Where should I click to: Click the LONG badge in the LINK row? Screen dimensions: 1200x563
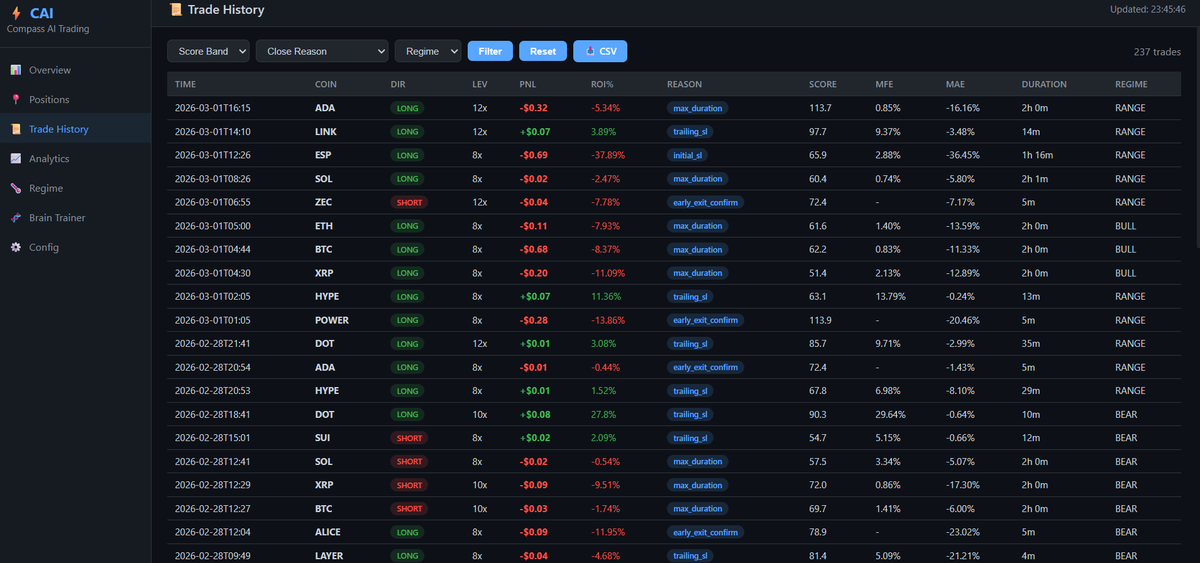407,131
